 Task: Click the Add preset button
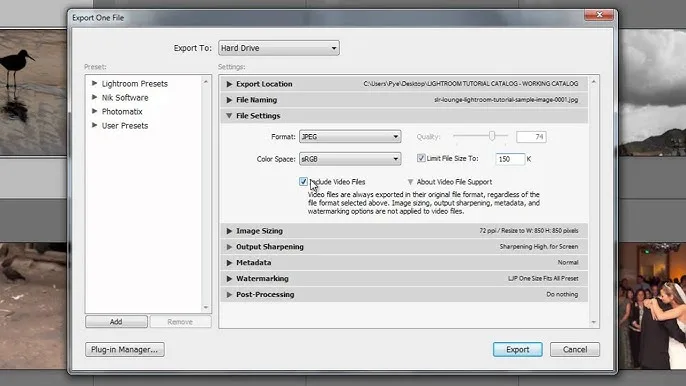tap(116, 322)
